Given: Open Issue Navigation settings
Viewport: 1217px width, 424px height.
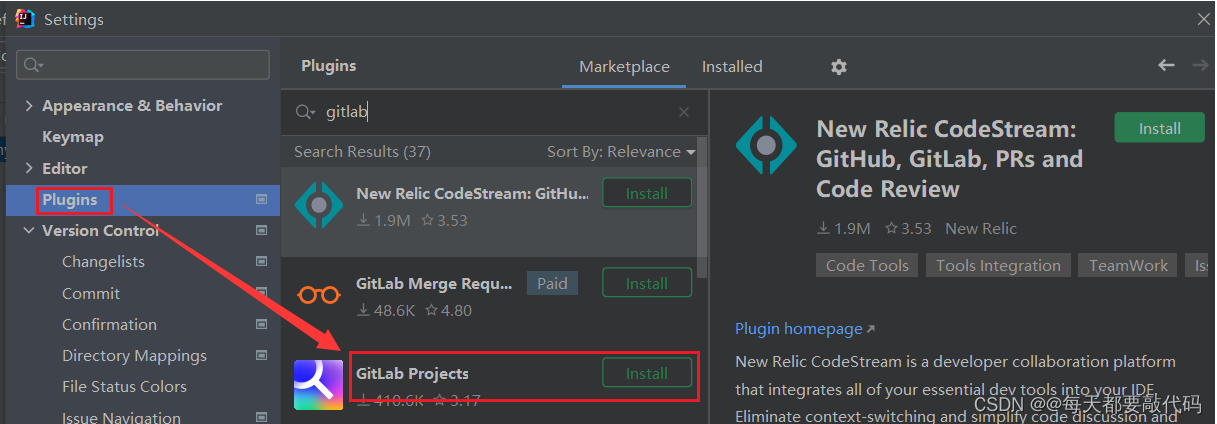Looking at the screenshot, I should (121, 417).
